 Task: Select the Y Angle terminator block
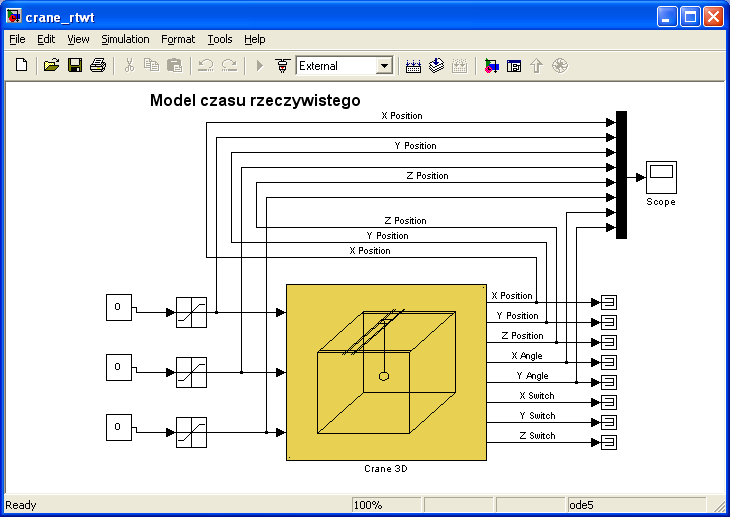coord(609,382)
